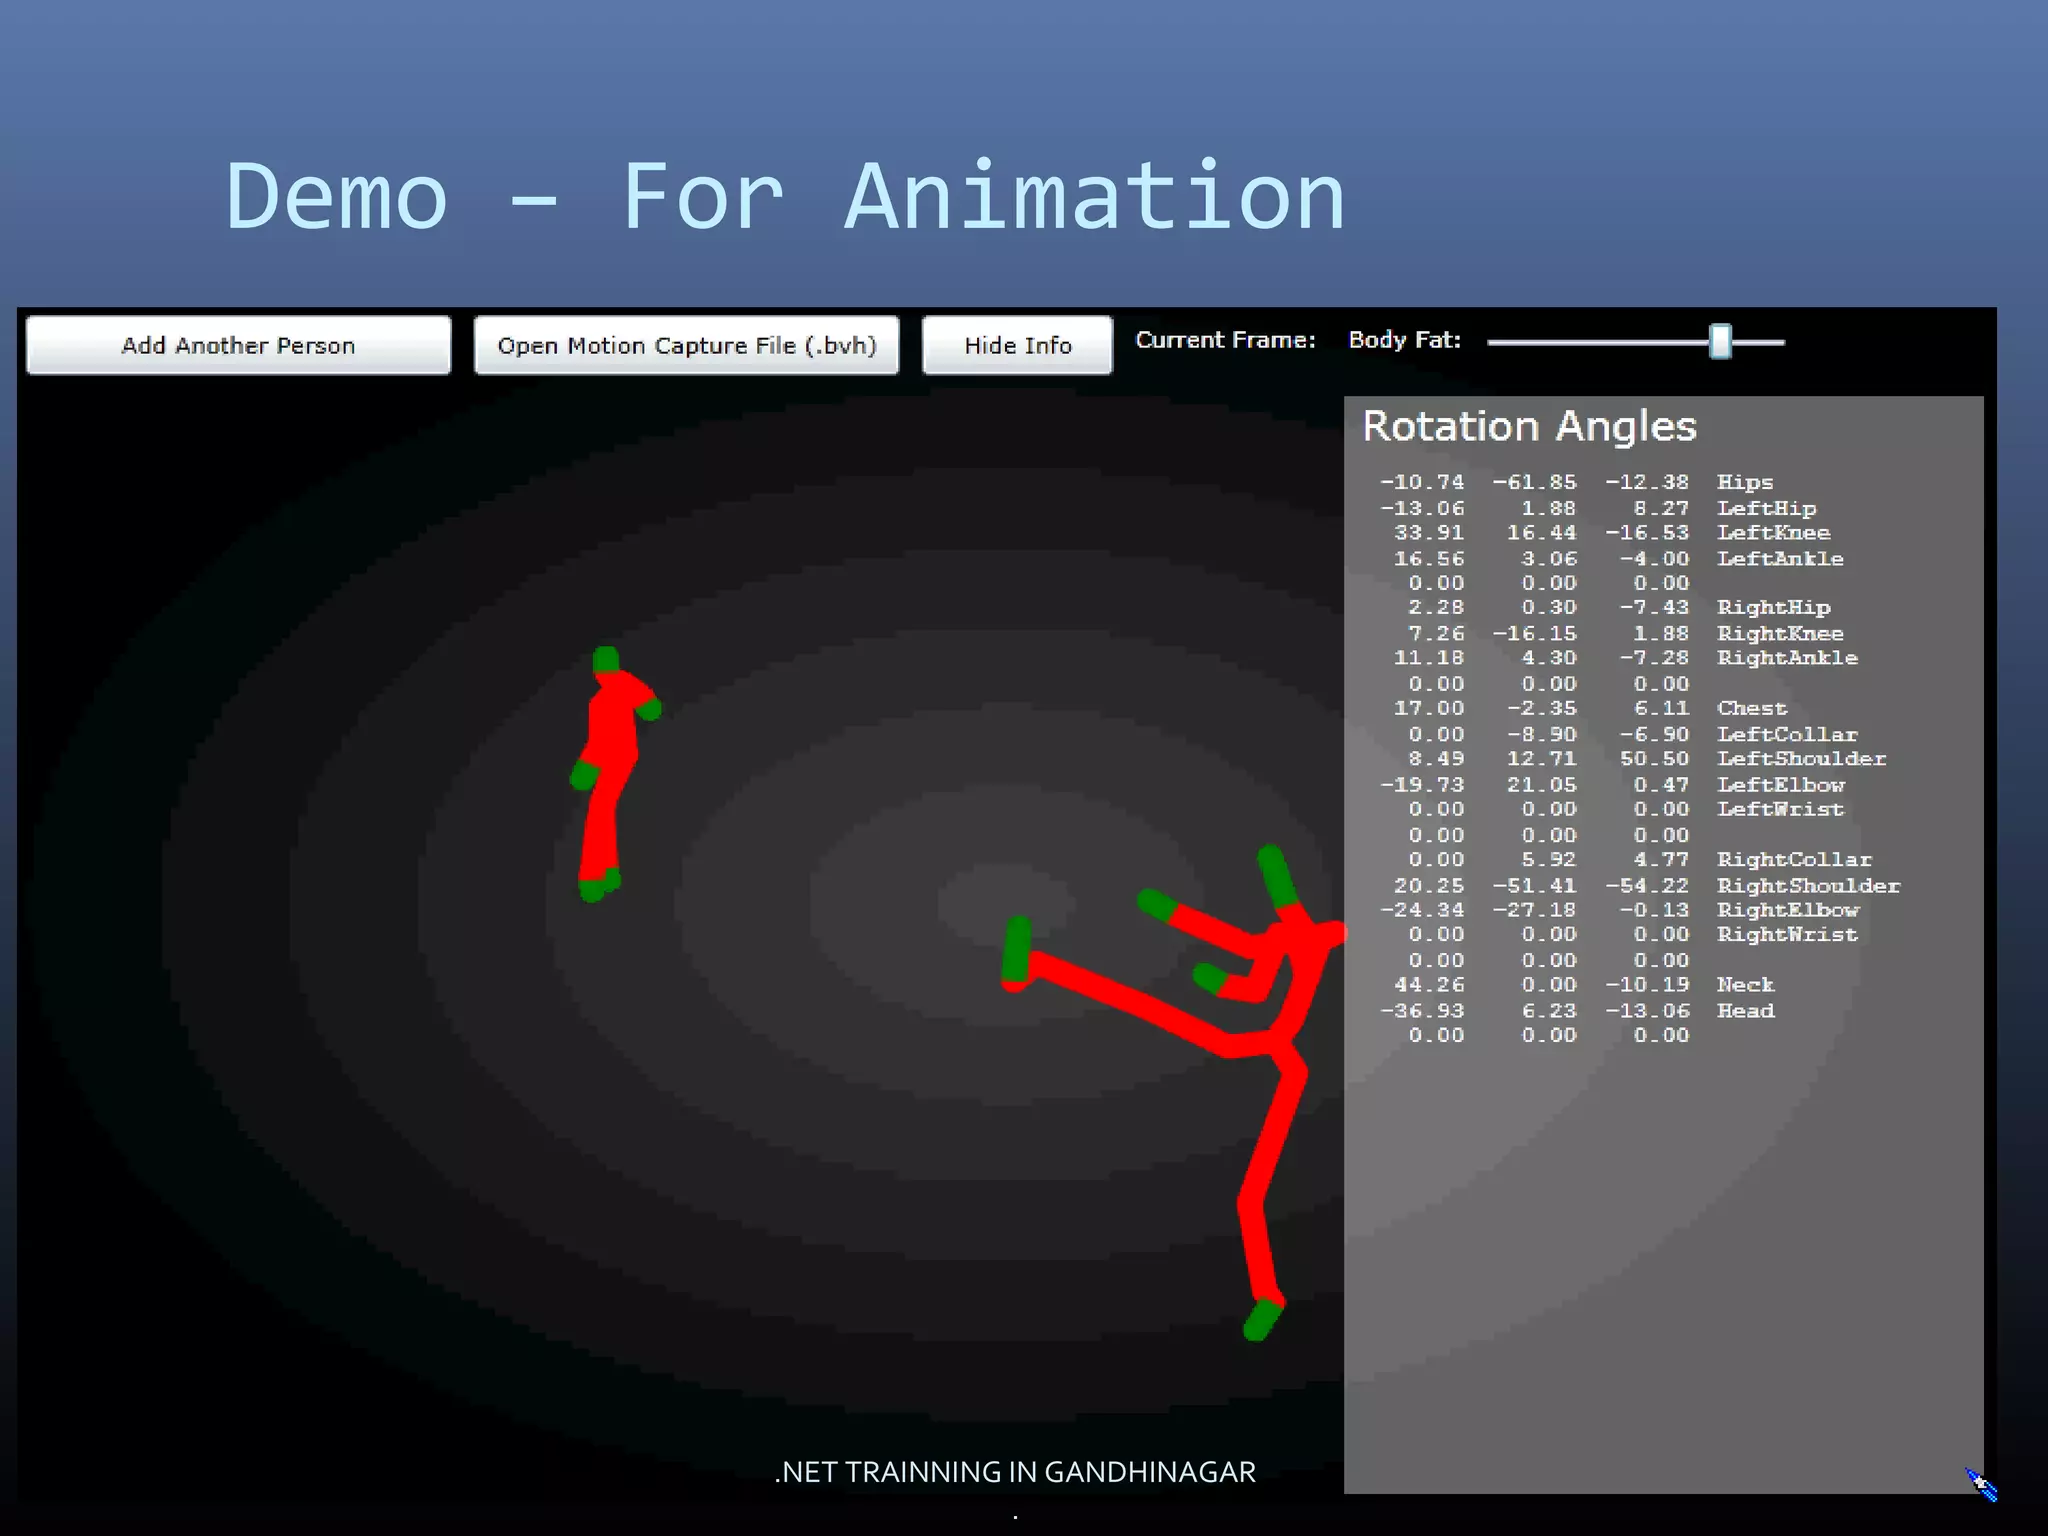Select the RightAnkle row label

tap(1787, 658)
